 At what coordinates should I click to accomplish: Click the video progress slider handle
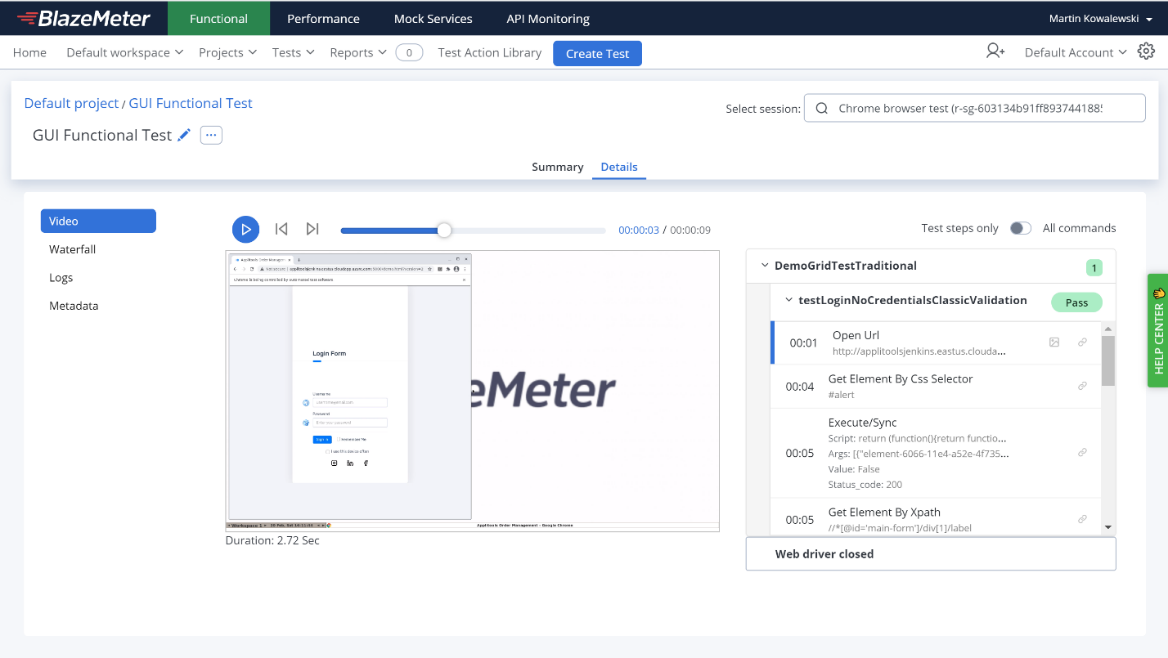click(x=444, y=230)
